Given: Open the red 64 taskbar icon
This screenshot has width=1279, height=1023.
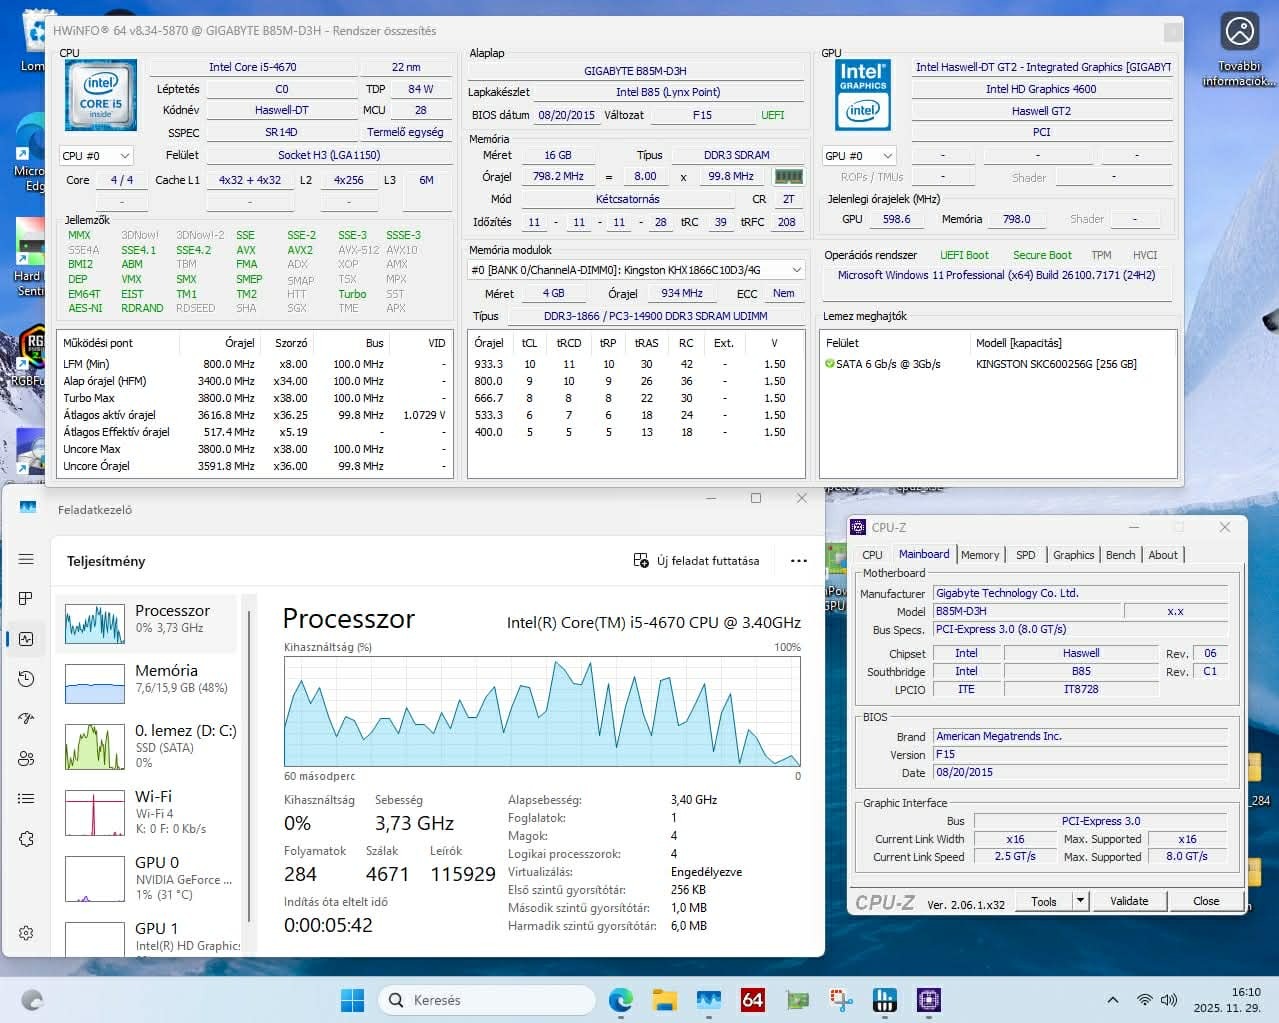Looking at the screenshot, I should pyautogui.click(x=752, y=999).
